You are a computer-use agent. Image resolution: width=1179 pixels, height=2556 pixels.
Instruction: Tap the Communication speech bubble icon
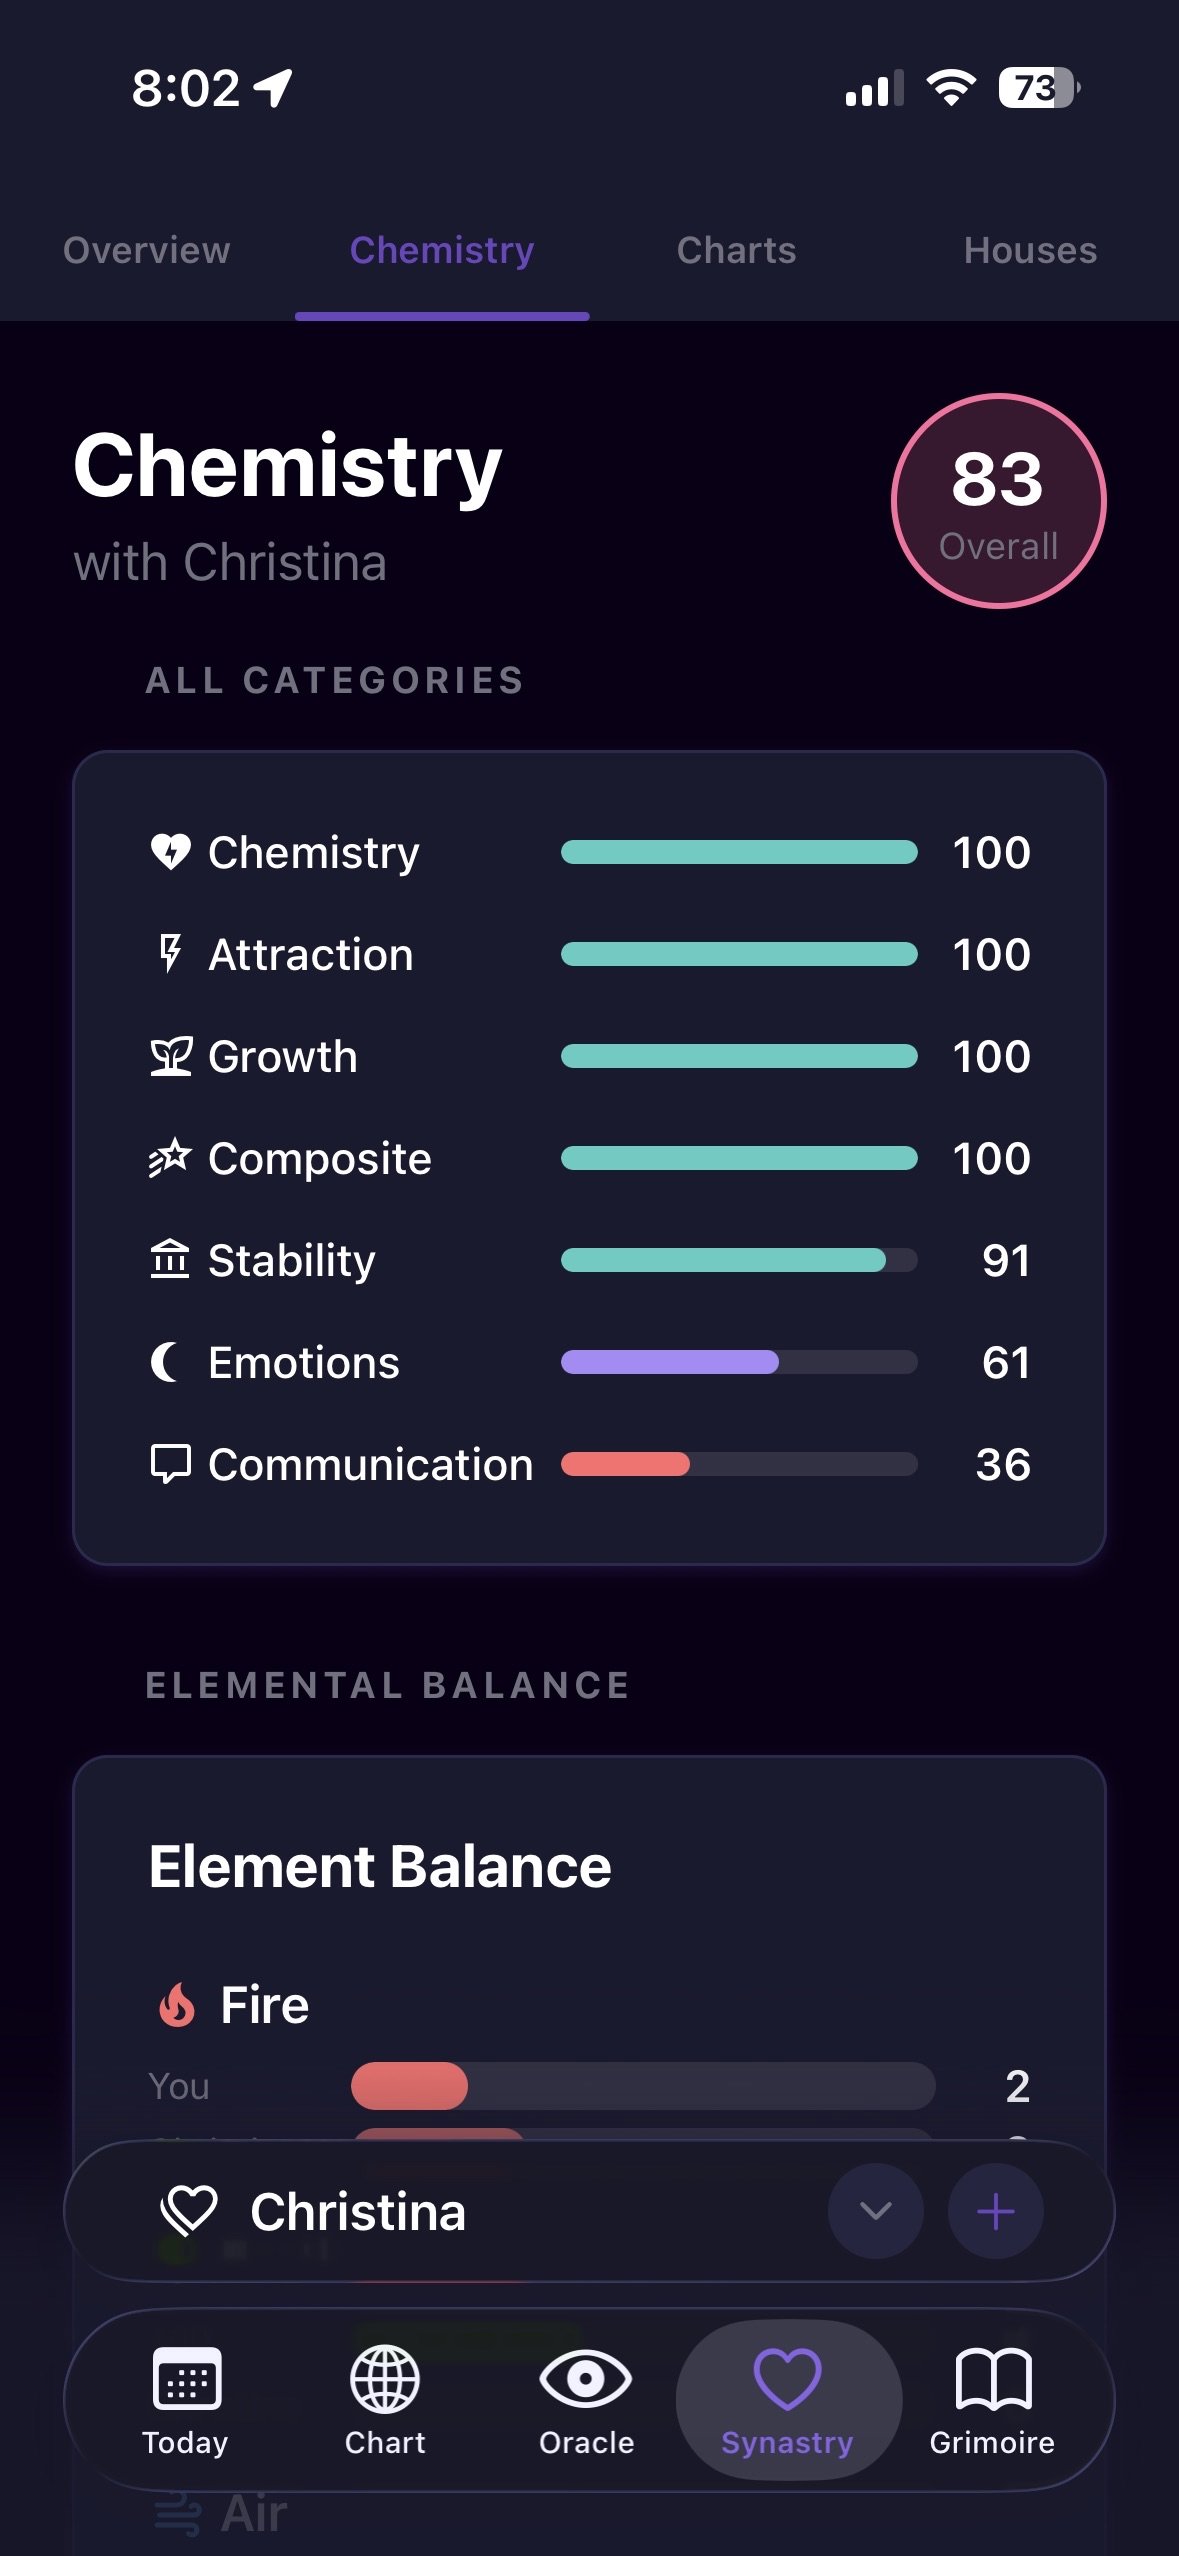click(170, 1464)
